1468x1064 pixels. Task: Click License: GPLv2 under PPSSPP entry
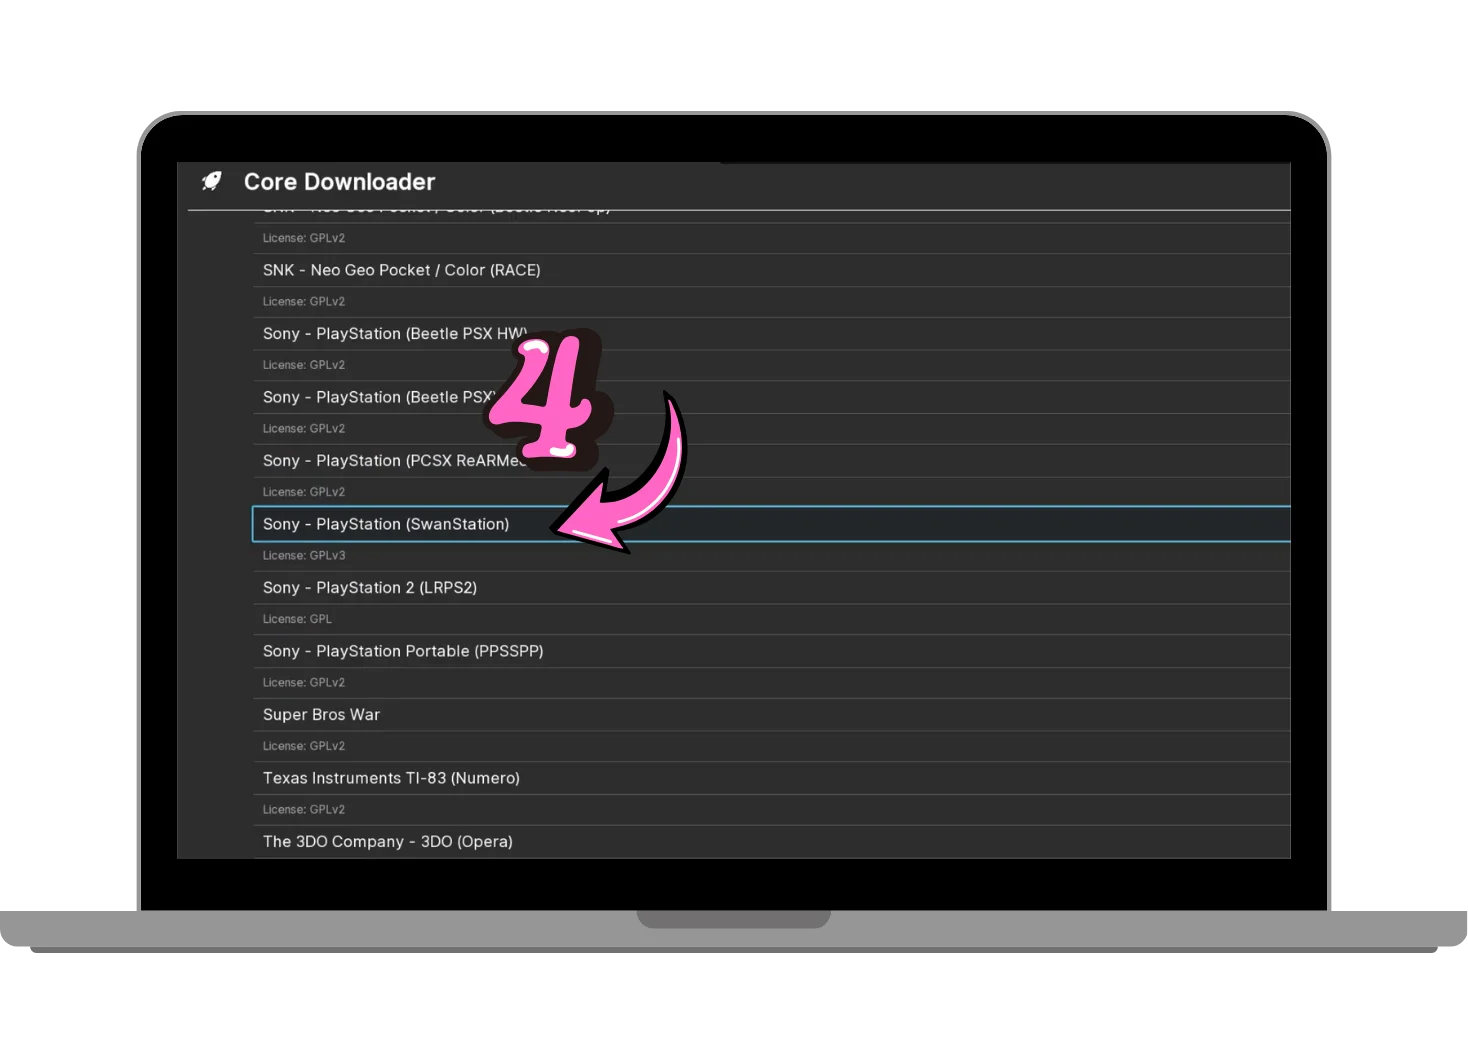pyautogui.click(x=304, y=682)
